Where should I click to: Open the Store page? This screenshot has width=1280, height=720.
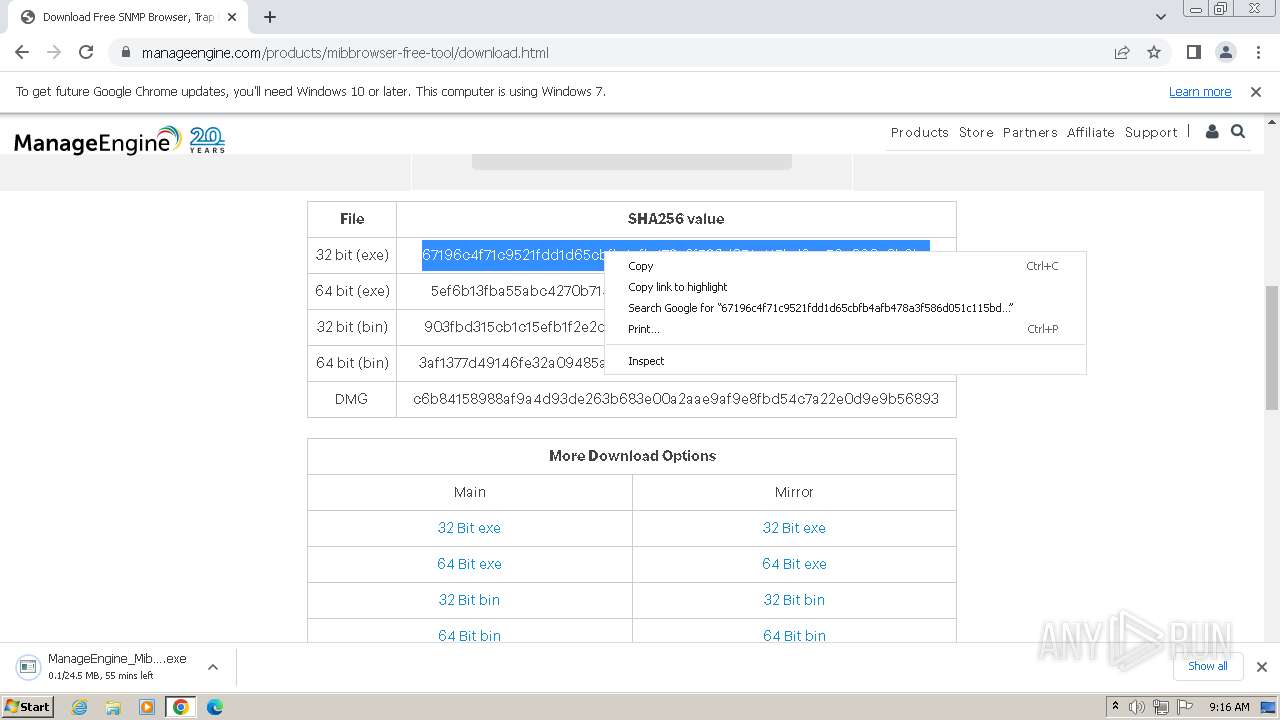pyautogui.click(x=976, y=132)
